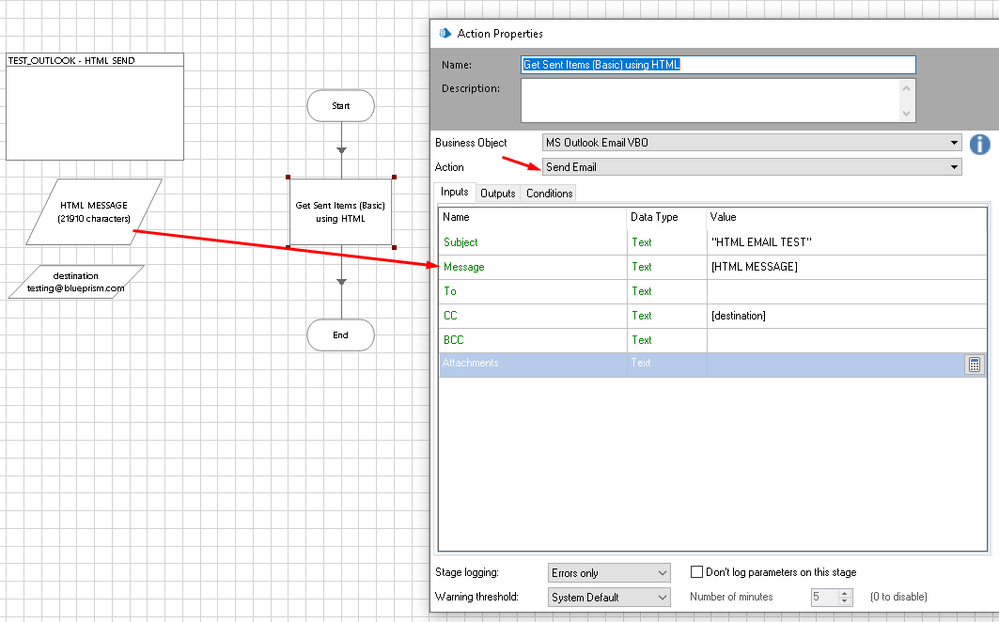This screenshot has height=622, width=999.
Task: Select the Subject parameter name
Action: point(461,242)
